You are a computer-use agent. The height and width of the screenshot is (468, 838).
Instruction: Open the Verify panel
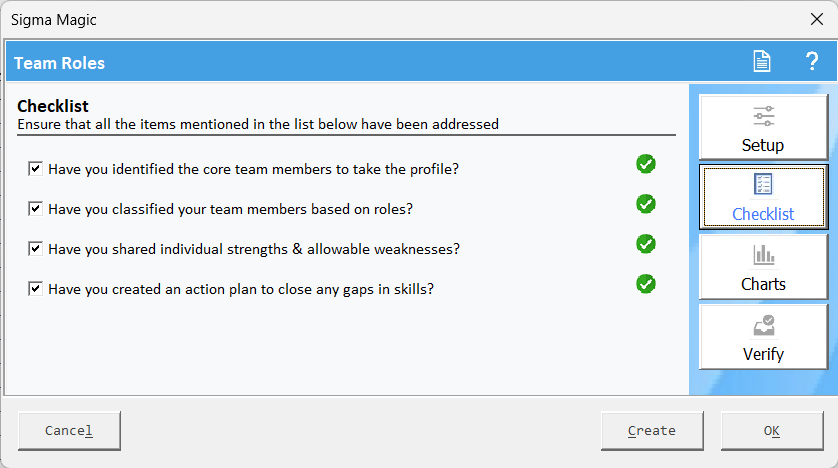pos(763,337)
